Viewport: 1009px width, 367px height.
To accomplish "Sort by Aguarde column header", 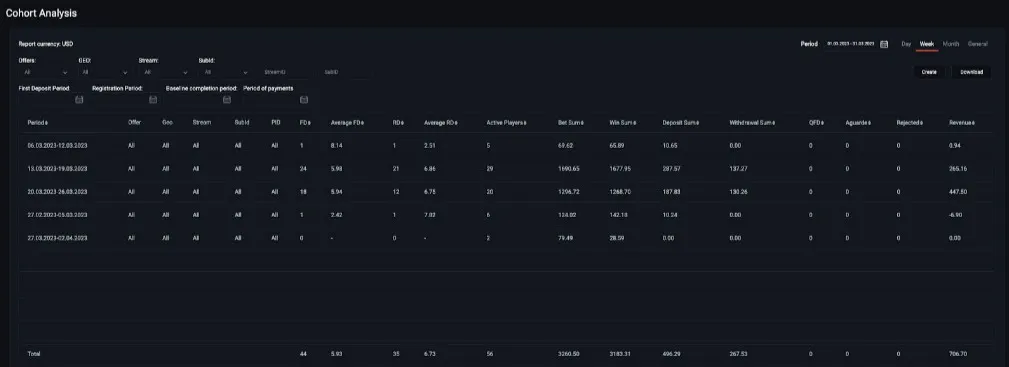I will tap(858, 122).
